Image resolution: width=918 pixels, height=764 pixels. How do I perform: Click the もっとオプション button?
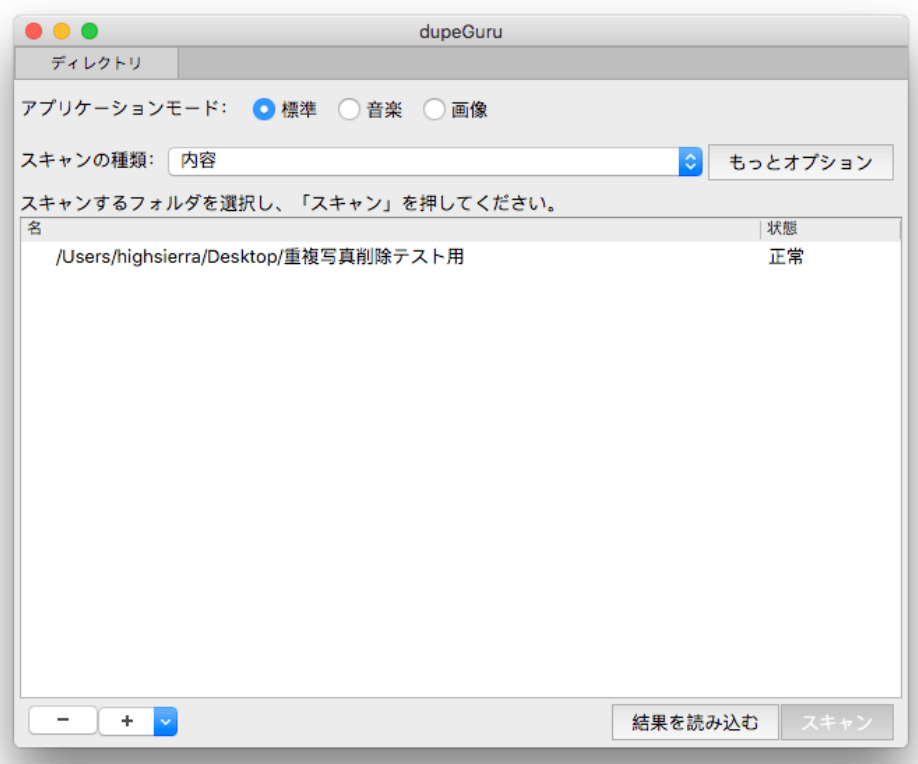(x=800, y=162)
